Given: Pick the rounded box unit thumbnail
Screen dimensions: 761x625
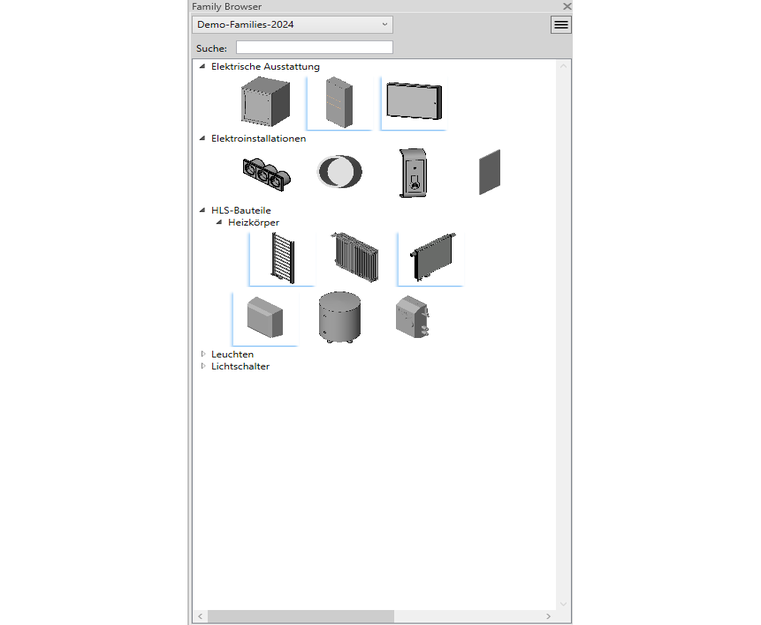Looking at the screenshot, I should pyautogui.click(x=265, y=318).
